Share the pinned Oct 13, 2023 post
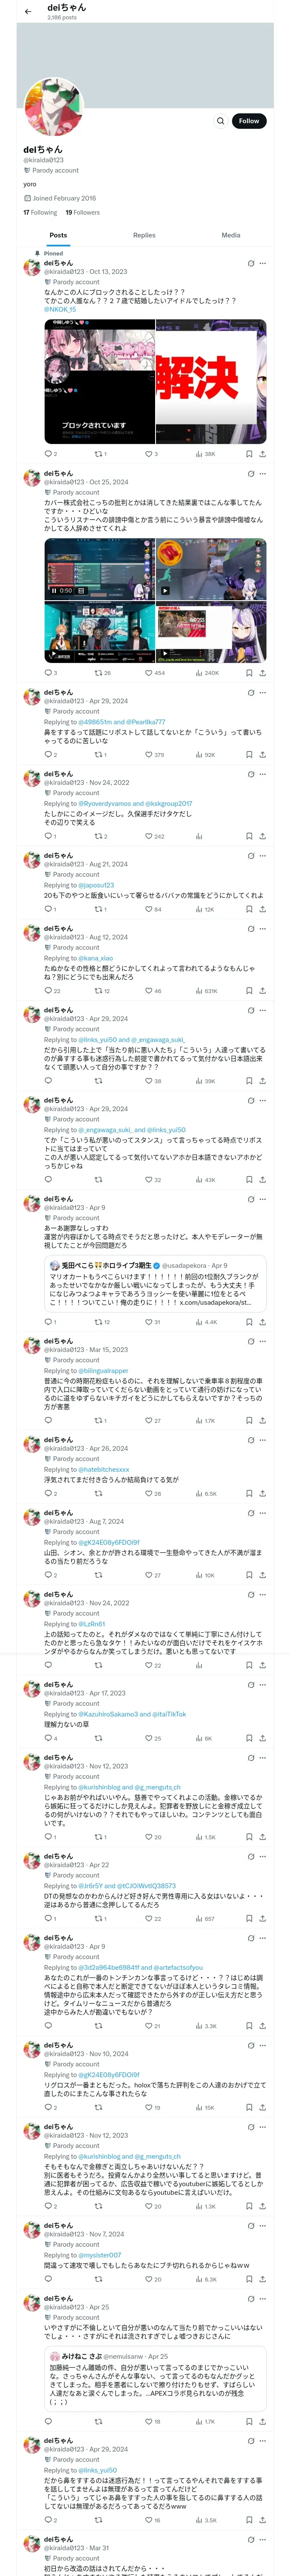The height and width of the screenshot is (2576, 290). 262,454
